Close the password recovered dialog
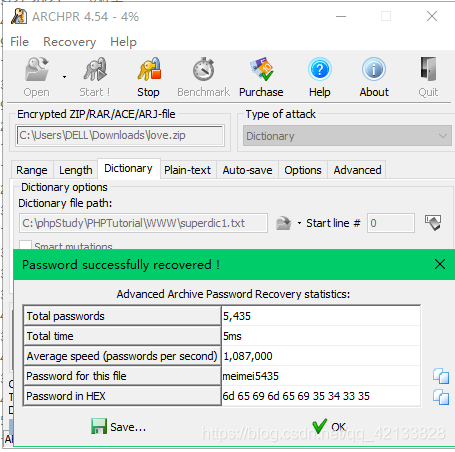 (x=440, y=264)
